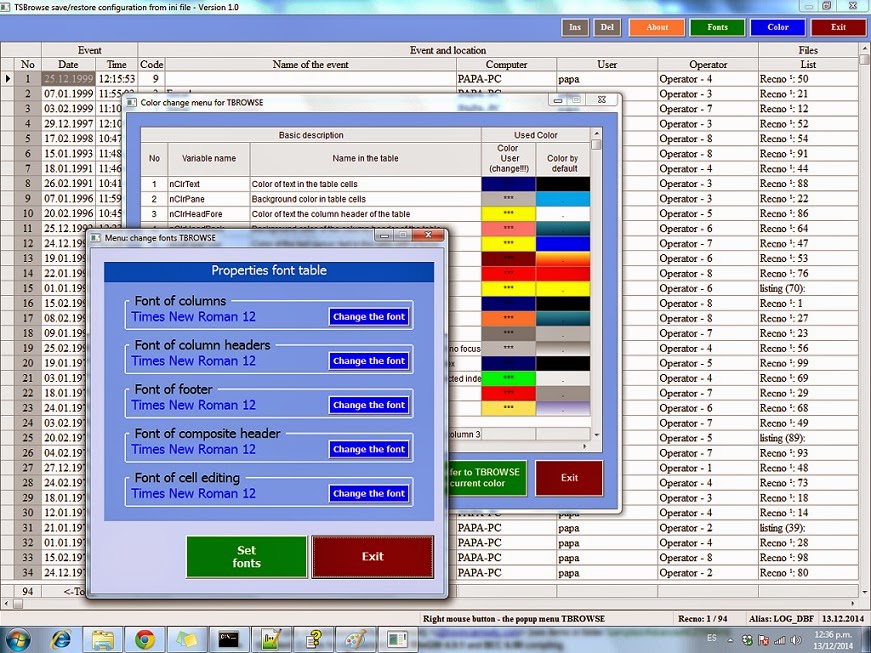Open network signal tray icon
This screenshot has width=871, height=653.
[780, 640]
